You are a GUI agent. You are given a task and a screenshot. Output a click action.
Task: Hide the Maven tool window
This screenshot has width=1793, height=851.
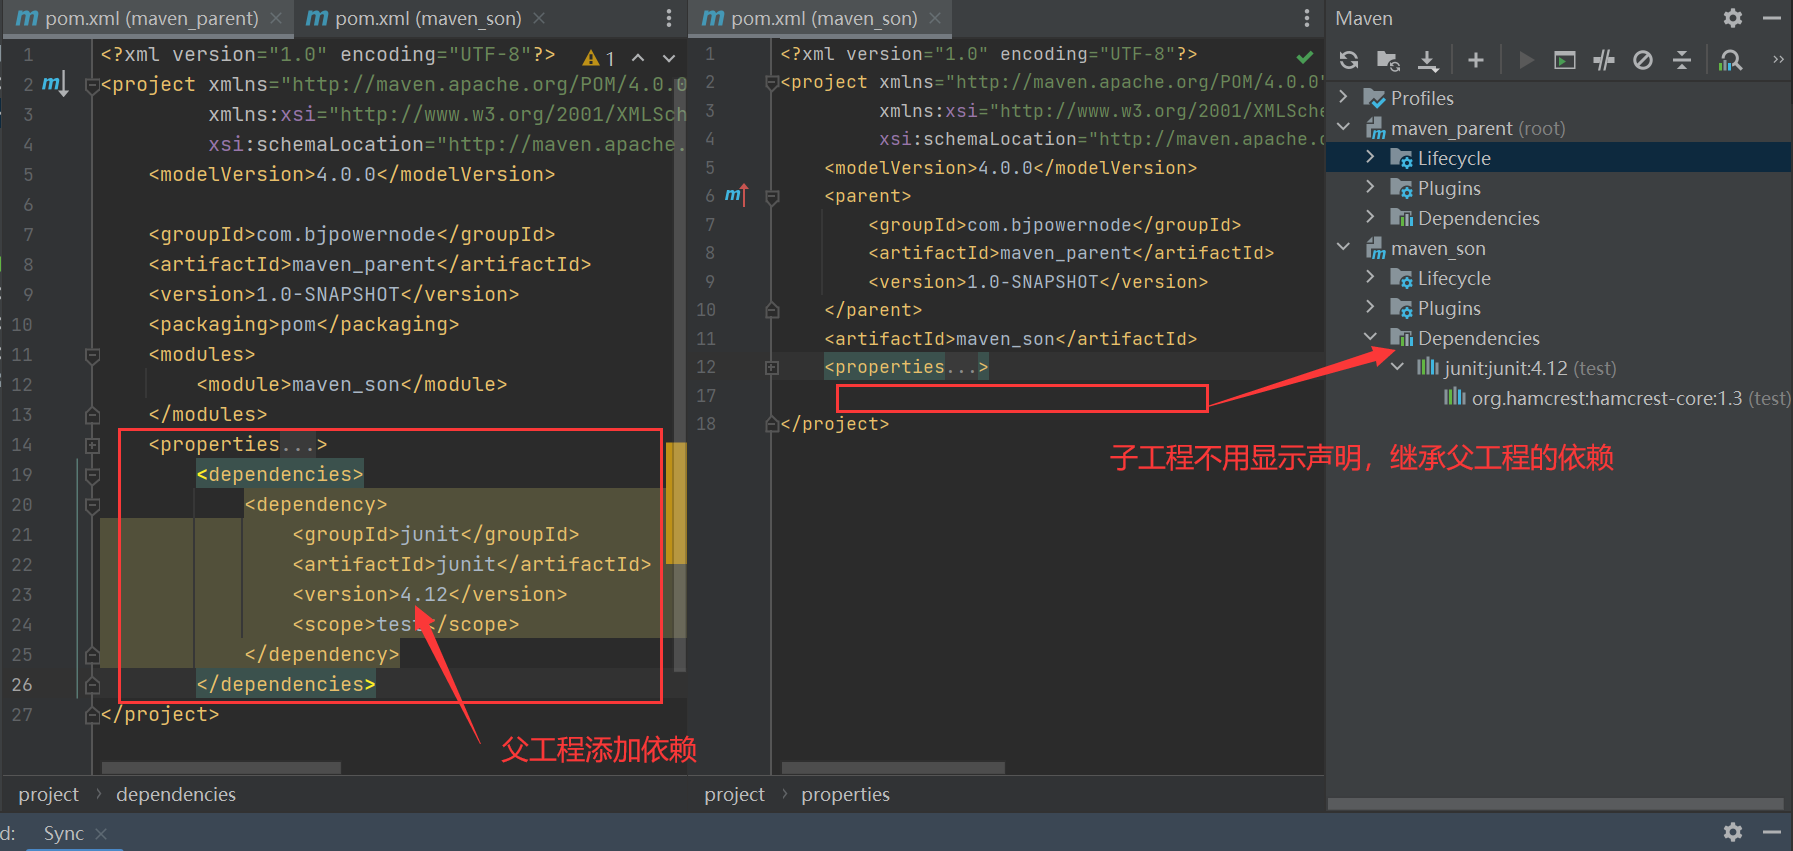[1772, 18]
